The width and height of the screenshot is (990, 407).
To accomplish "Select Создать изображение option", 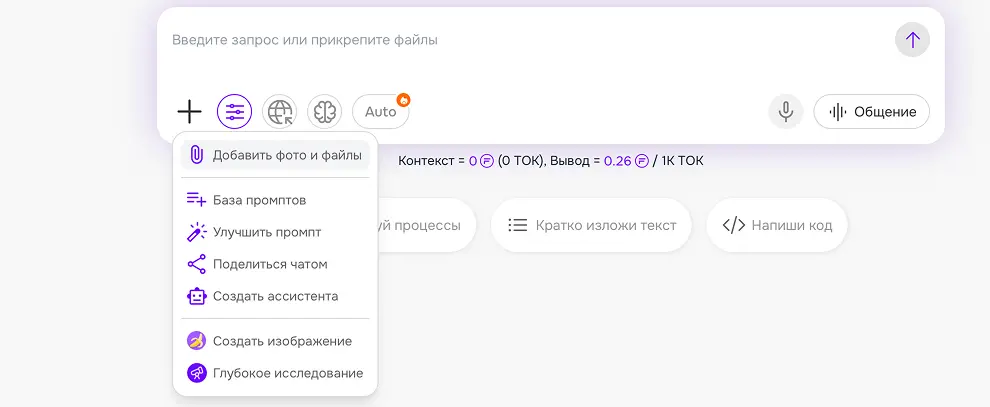I will point(275,341).
